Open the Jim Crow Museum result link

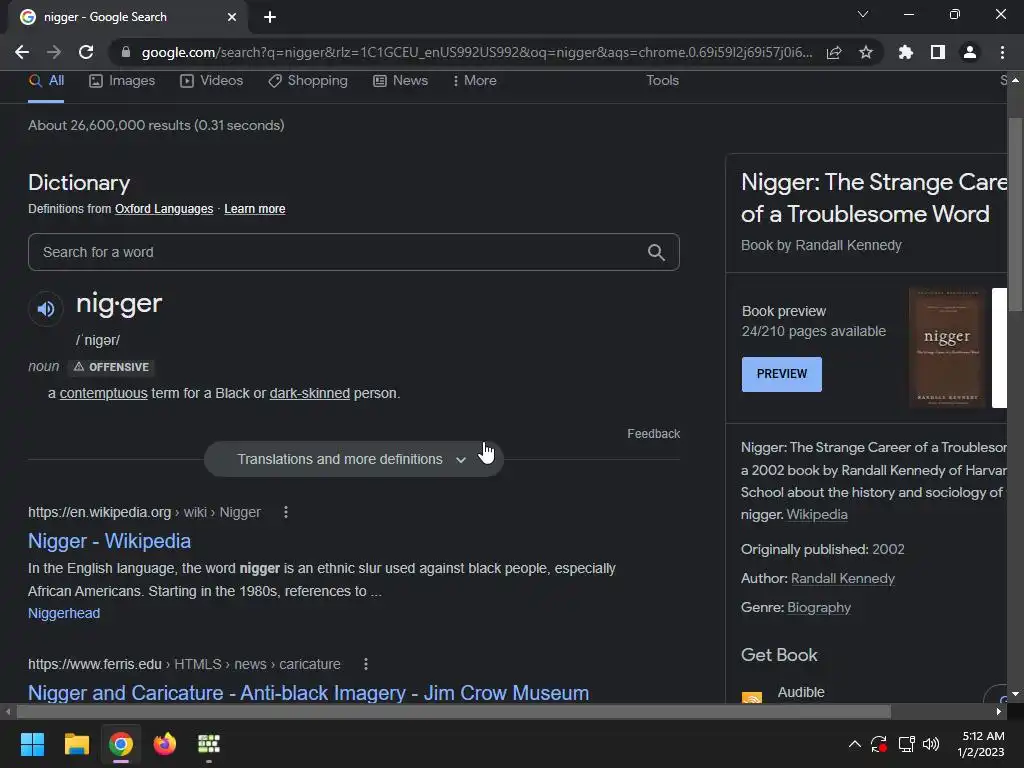(308, 692)
